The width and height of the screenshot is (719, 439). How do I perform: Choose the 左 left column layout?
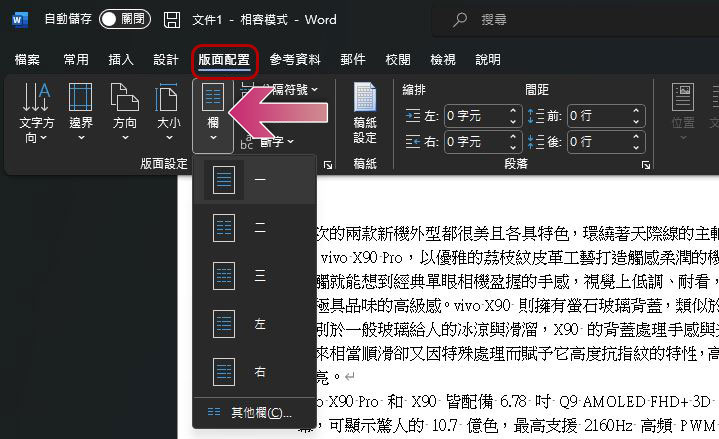254,324
